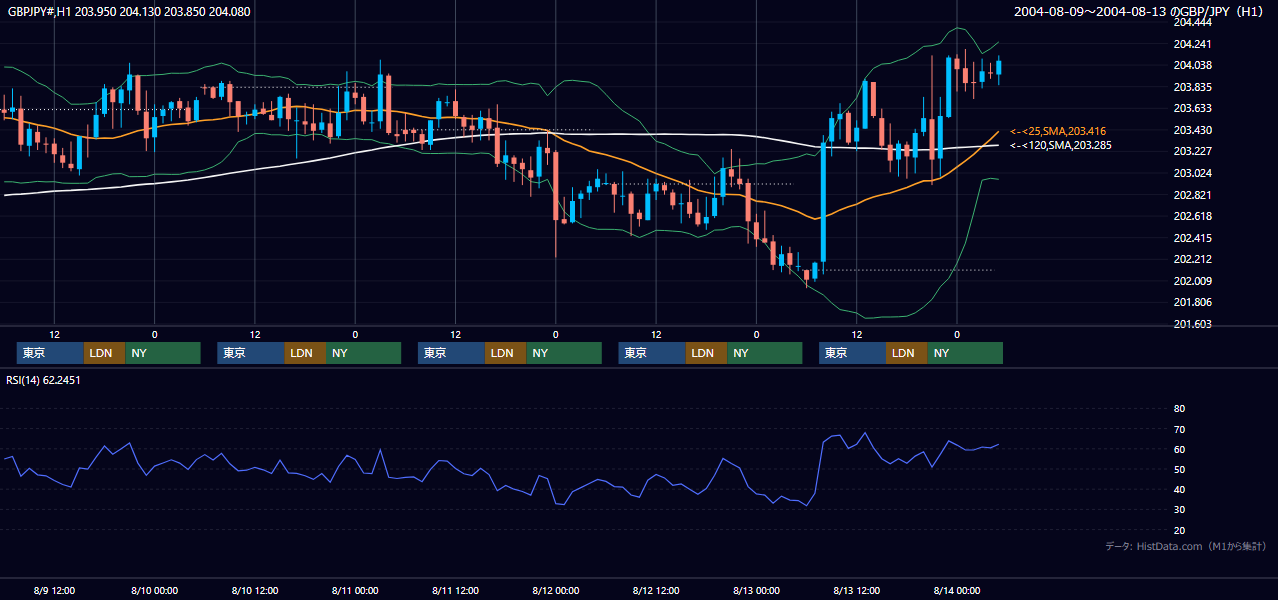Click the HistData.com data source credit
Image resolution: width=1278 pixels, height=600 pixels.
pos(1185,546)
